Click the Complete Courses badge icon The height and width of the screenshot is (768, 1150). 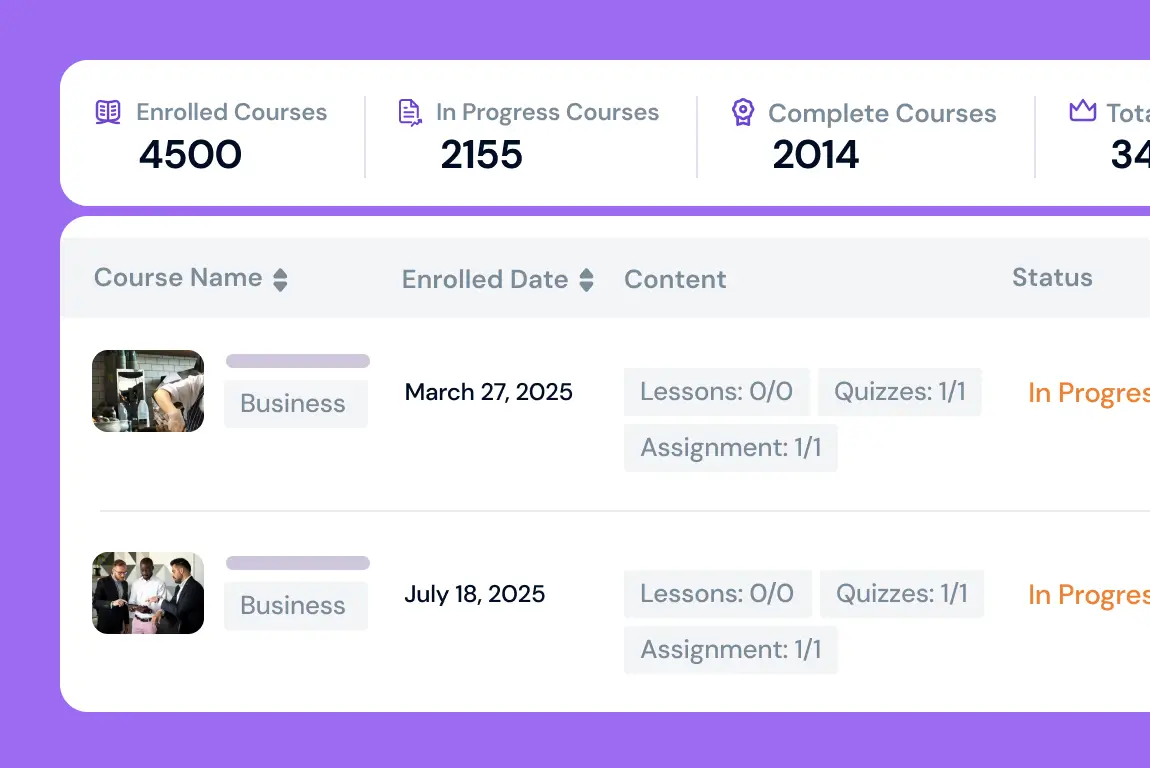(742, 112)
